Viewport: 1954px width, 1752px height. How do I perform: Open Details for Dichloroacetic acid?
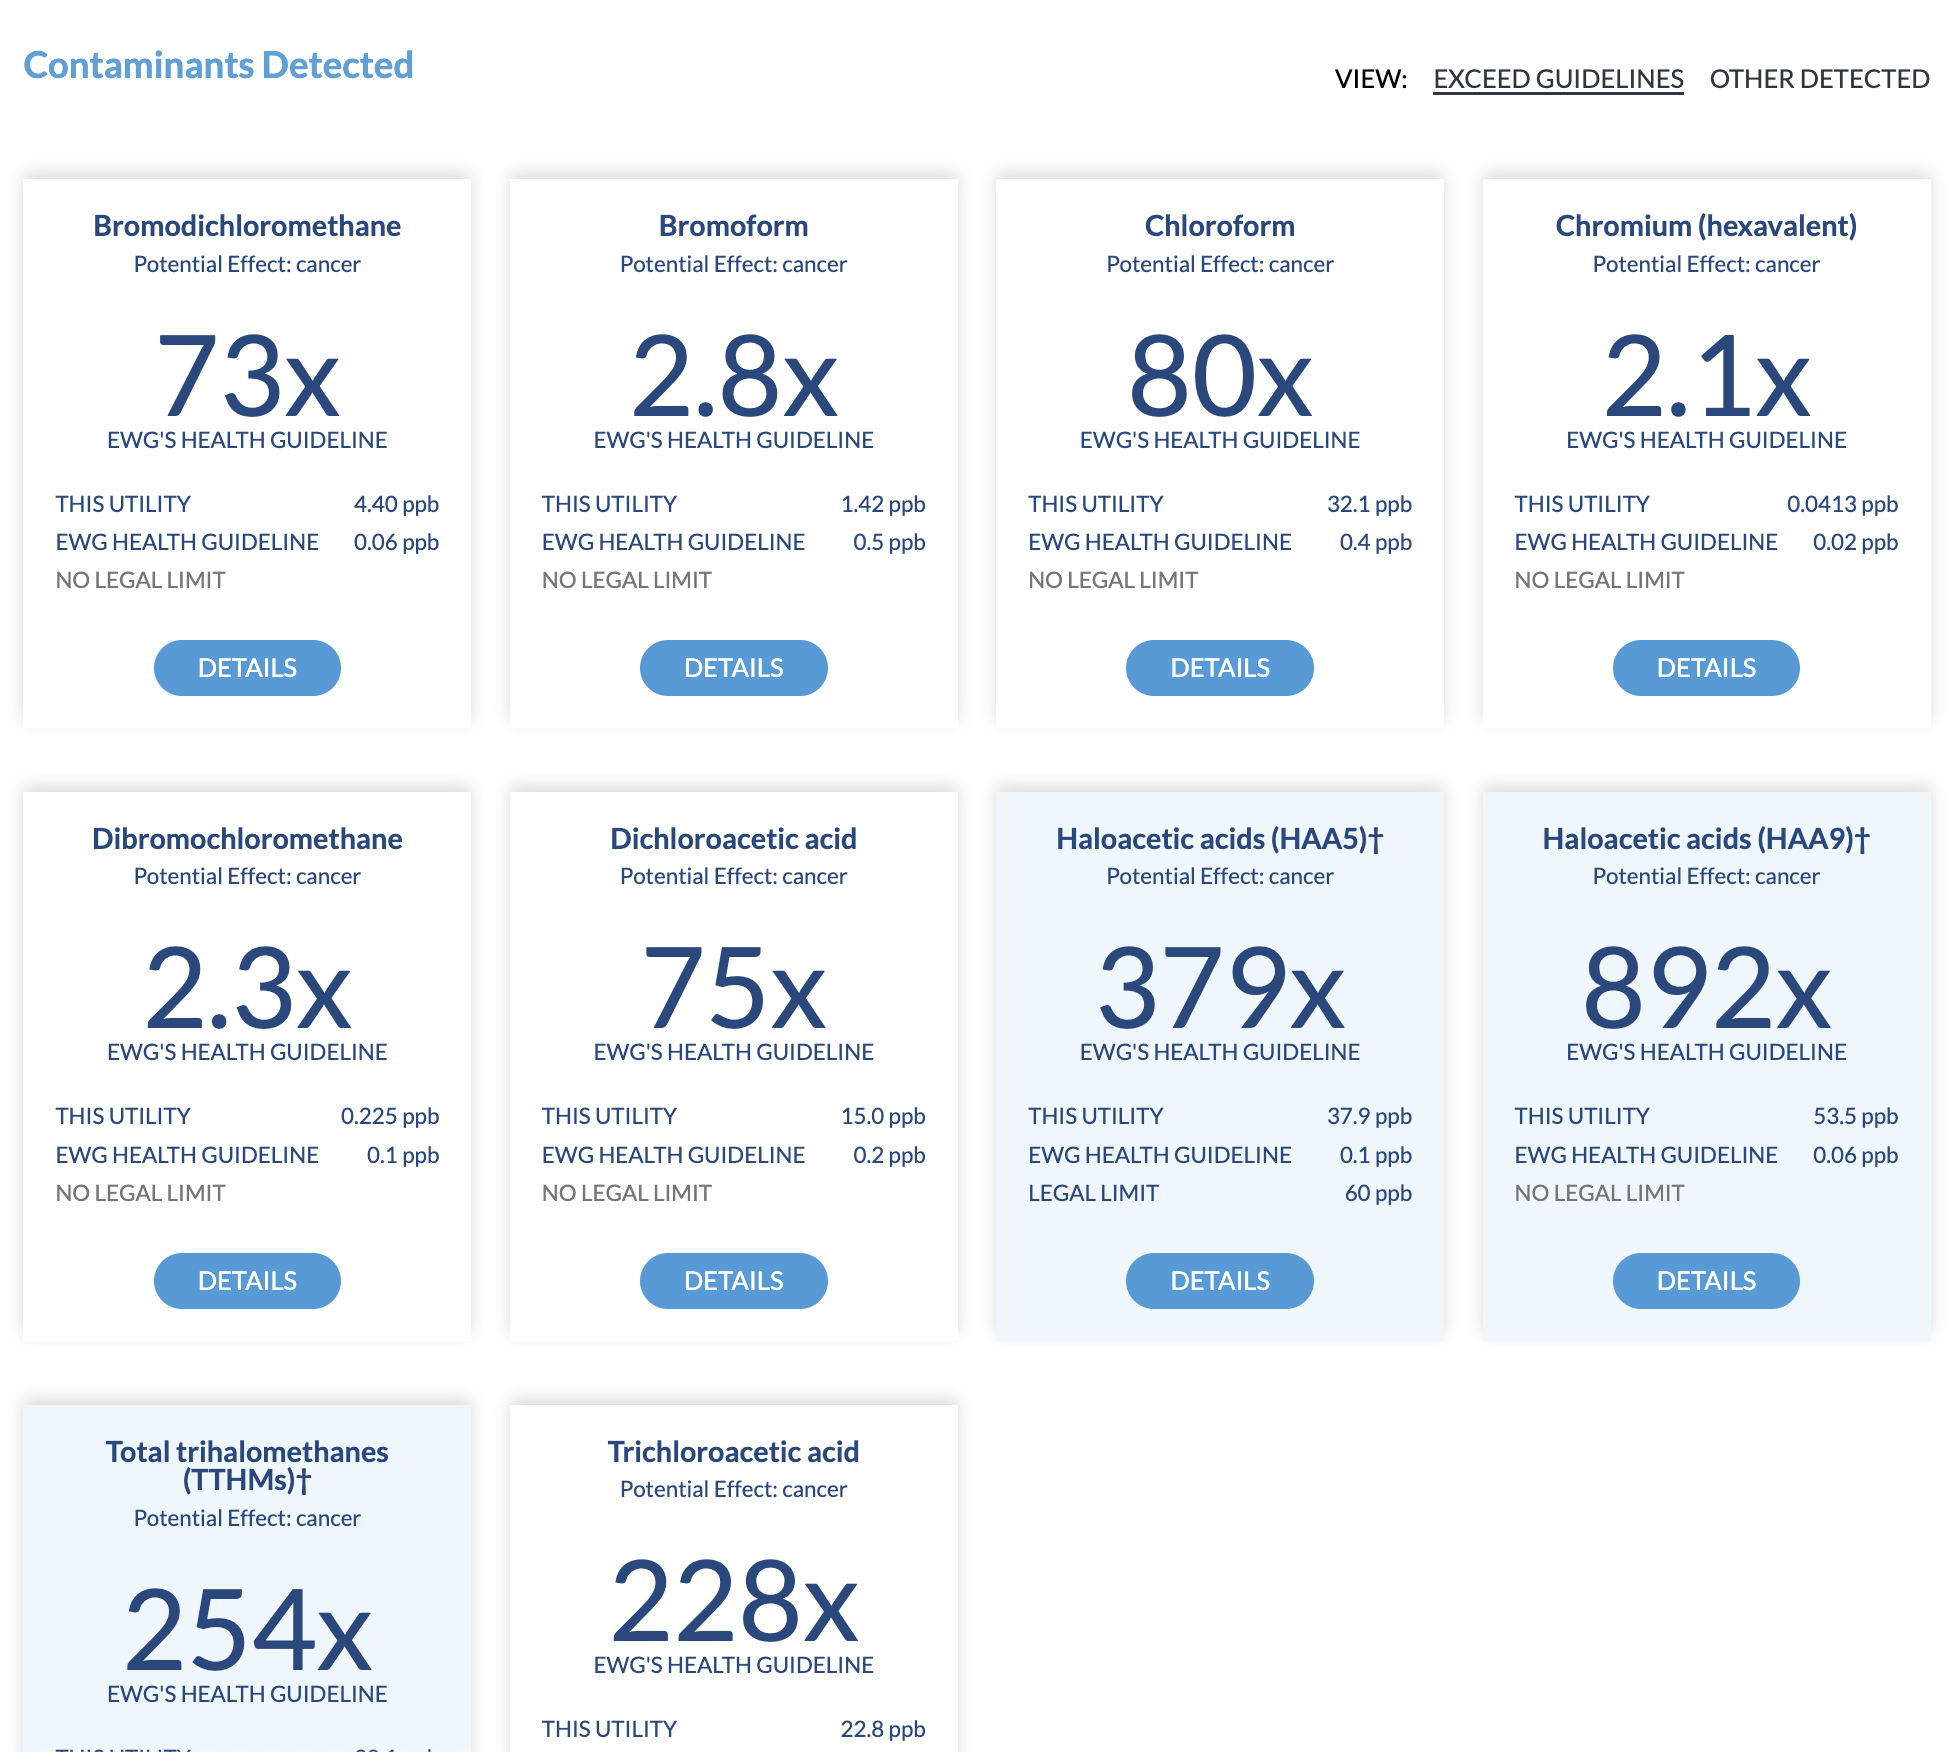pyautogui.click(x=733, y=1281)
